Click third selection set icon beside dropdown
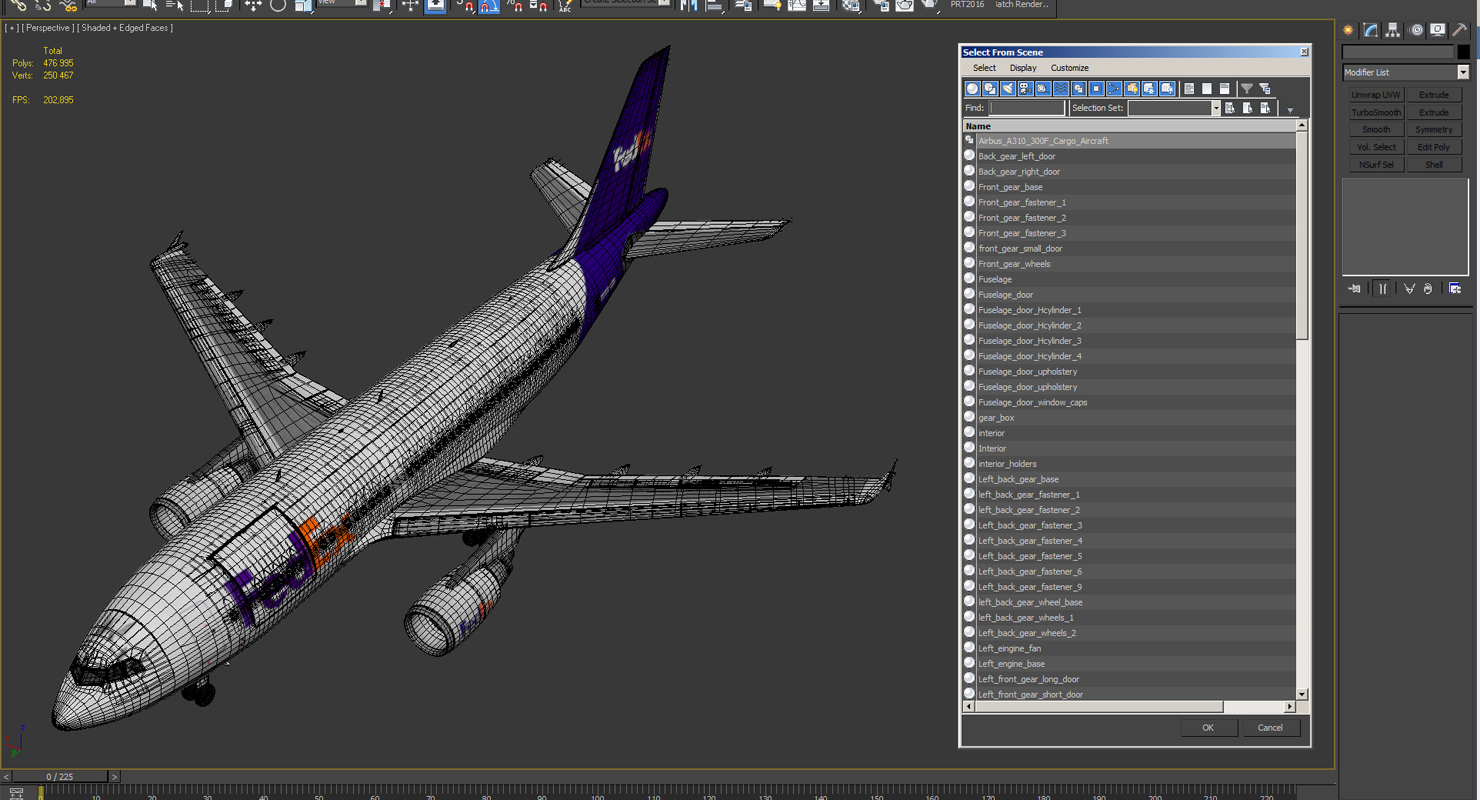1480x800 pixels. pos(1266,108)
